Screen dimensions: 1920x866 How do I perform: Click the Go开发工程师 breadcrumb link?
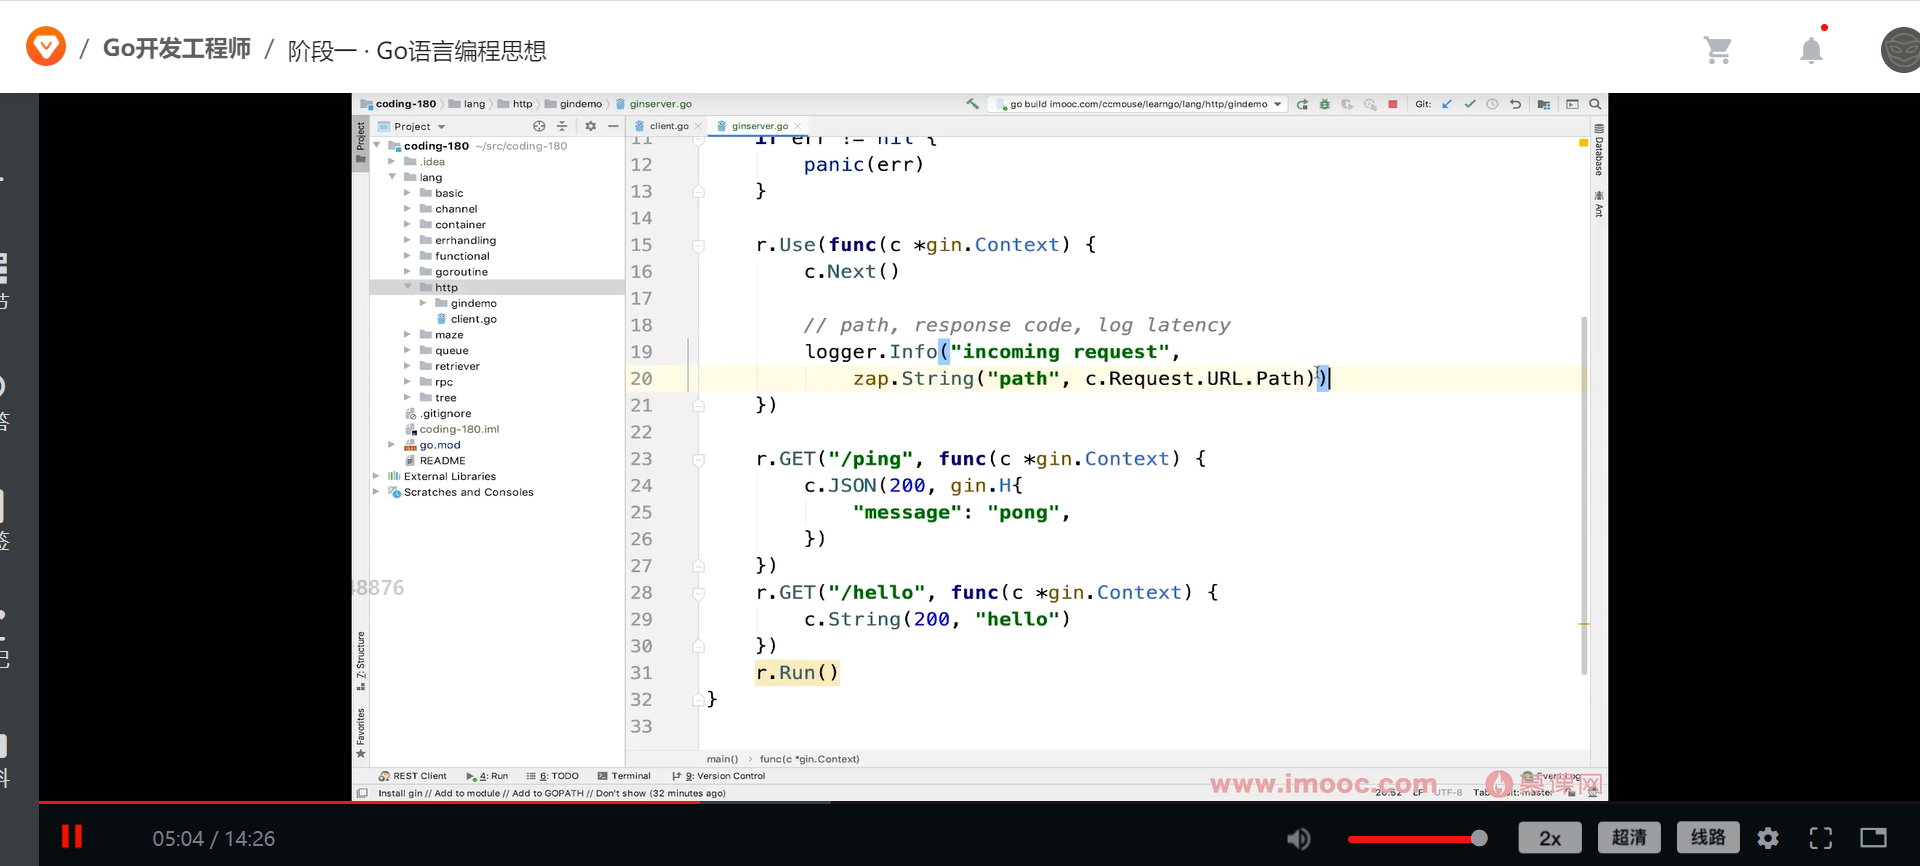[177, 49]
